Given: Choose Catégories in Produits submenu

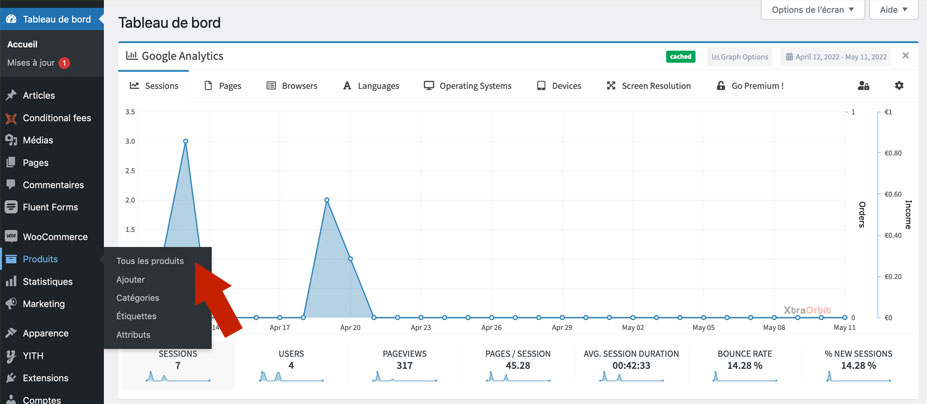Looking at the screenshot, I should 137,298.
